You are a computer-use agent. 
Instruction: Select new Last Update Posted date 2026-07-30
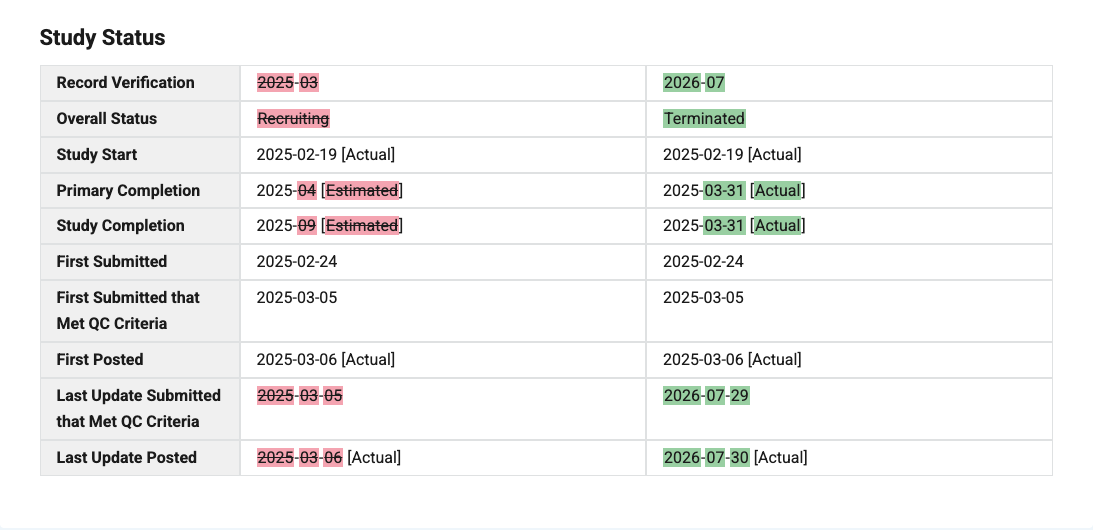click(x=706, y=458)
